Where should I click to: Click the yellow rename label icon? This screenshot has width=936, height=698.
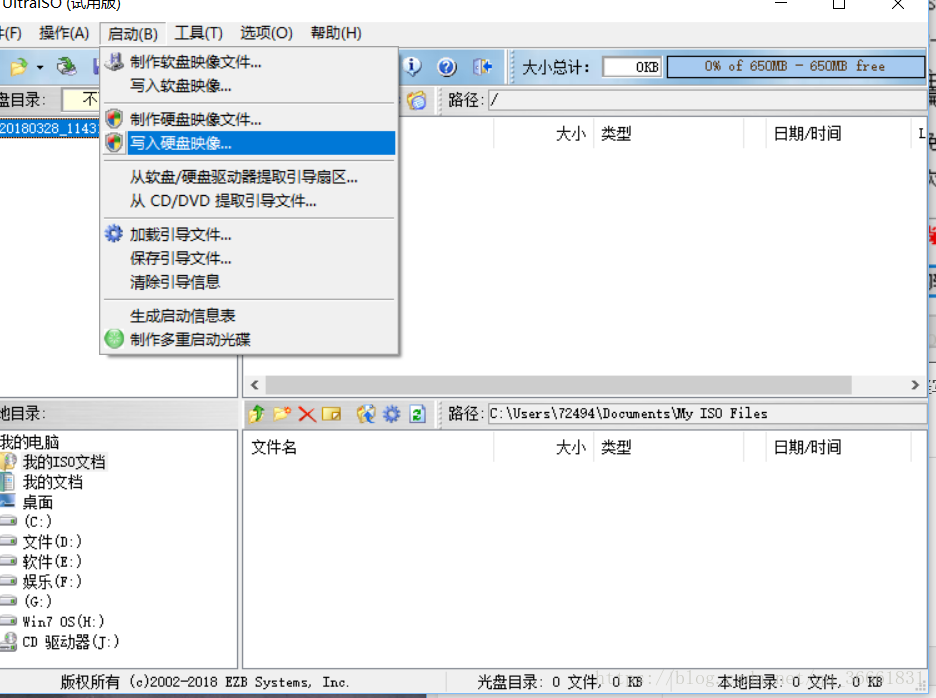pyautogui.click(x=331, y=414)
